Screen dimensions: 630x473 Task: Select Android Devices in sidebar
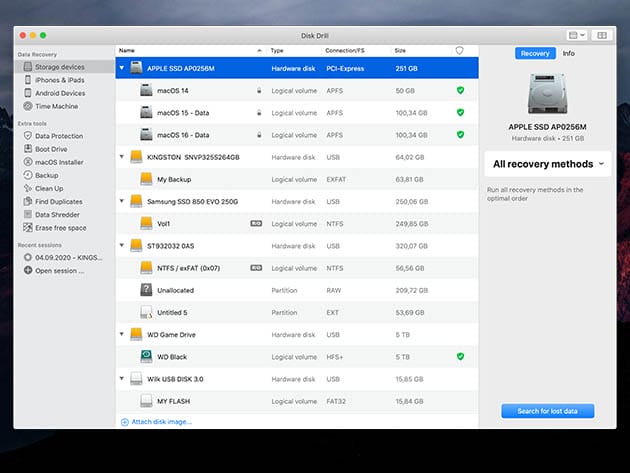60,92
